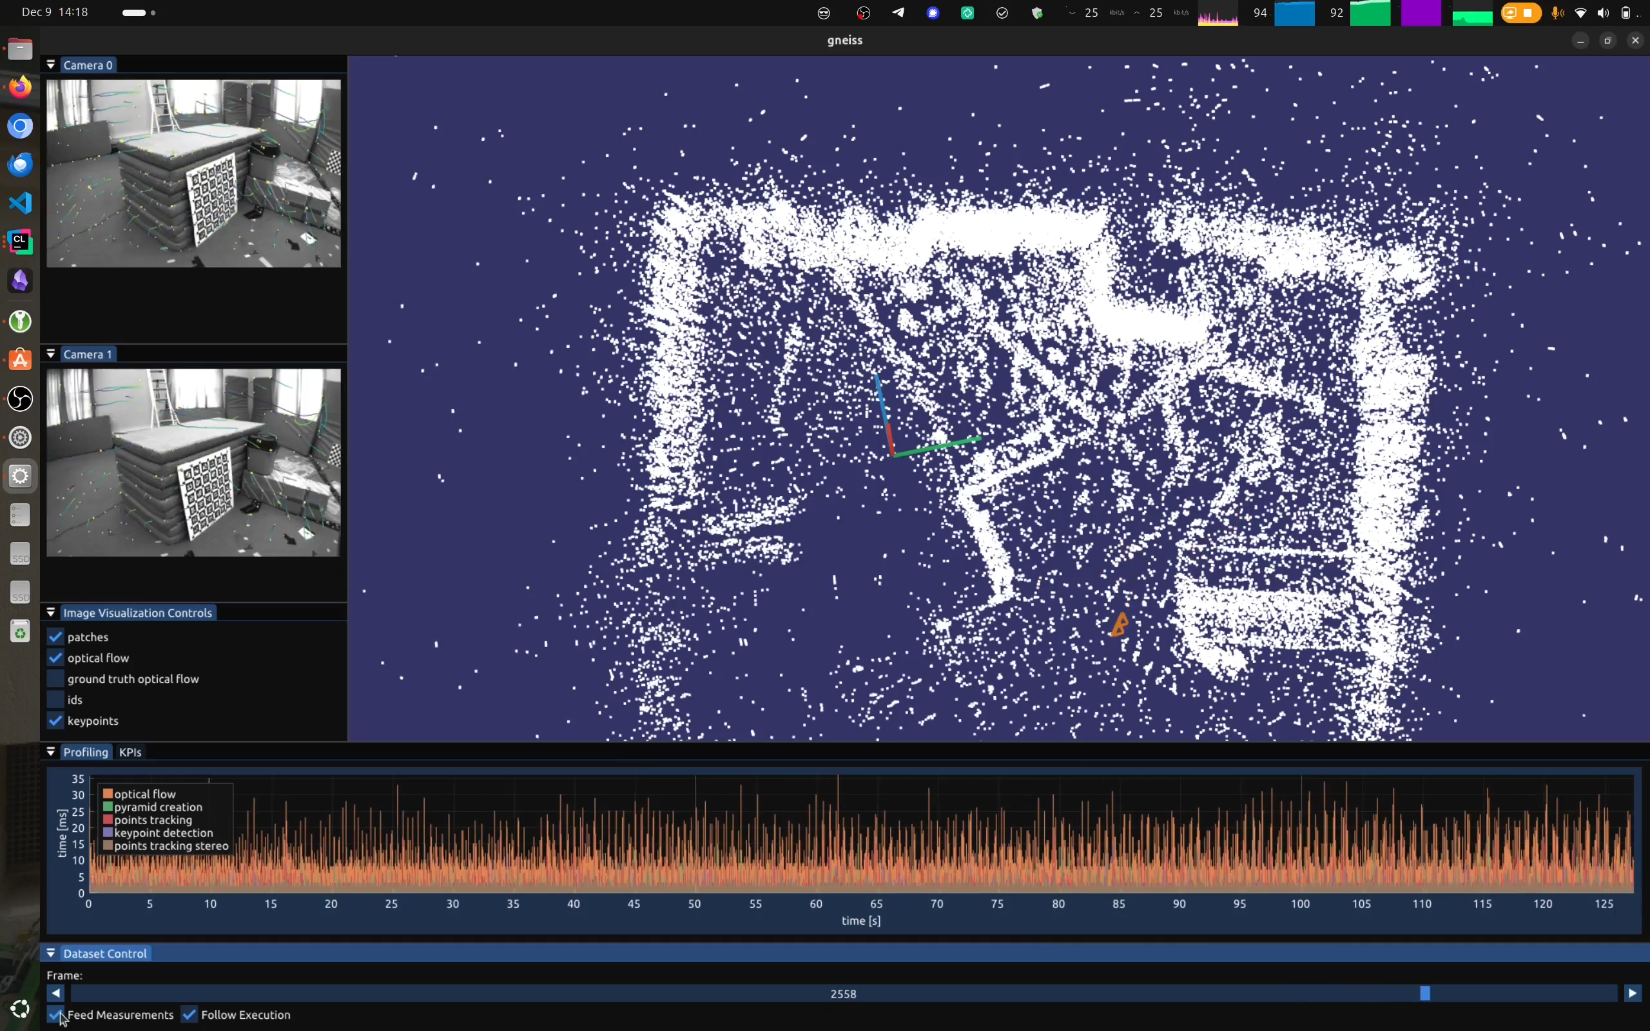
Task: Click the points tracking stereo legend entry
Action: click(x=166, y=846)
